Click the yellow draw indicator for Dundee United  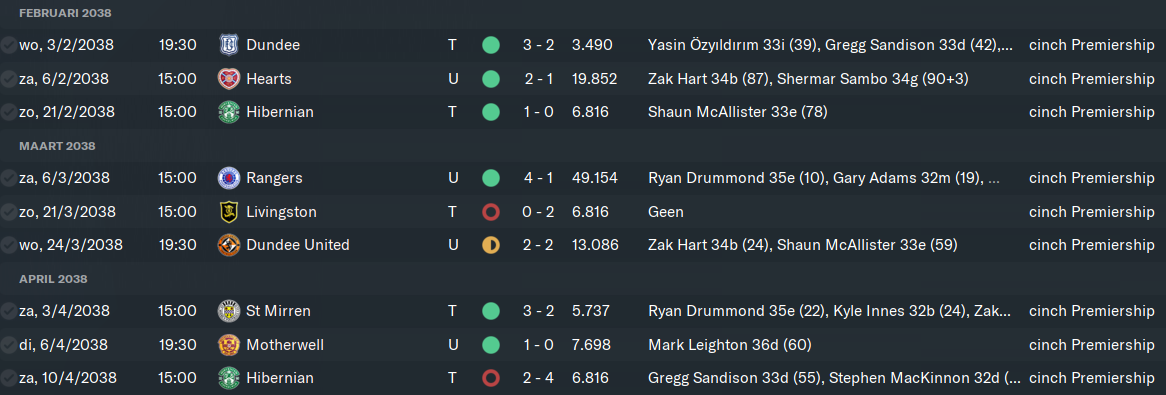(491, 245)
